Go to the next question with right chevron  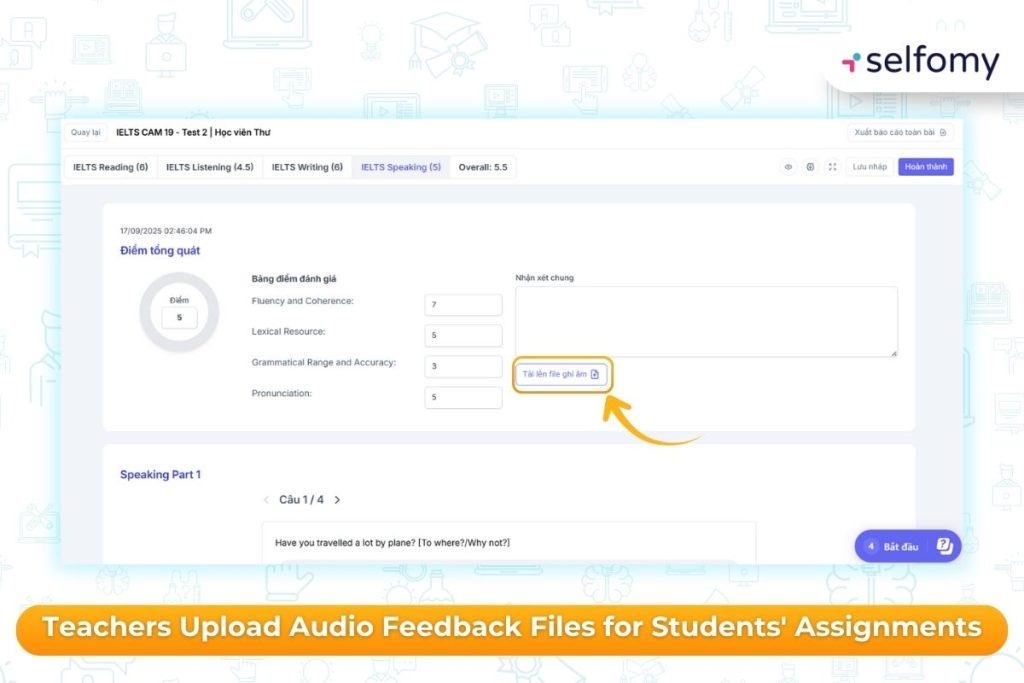338,499
